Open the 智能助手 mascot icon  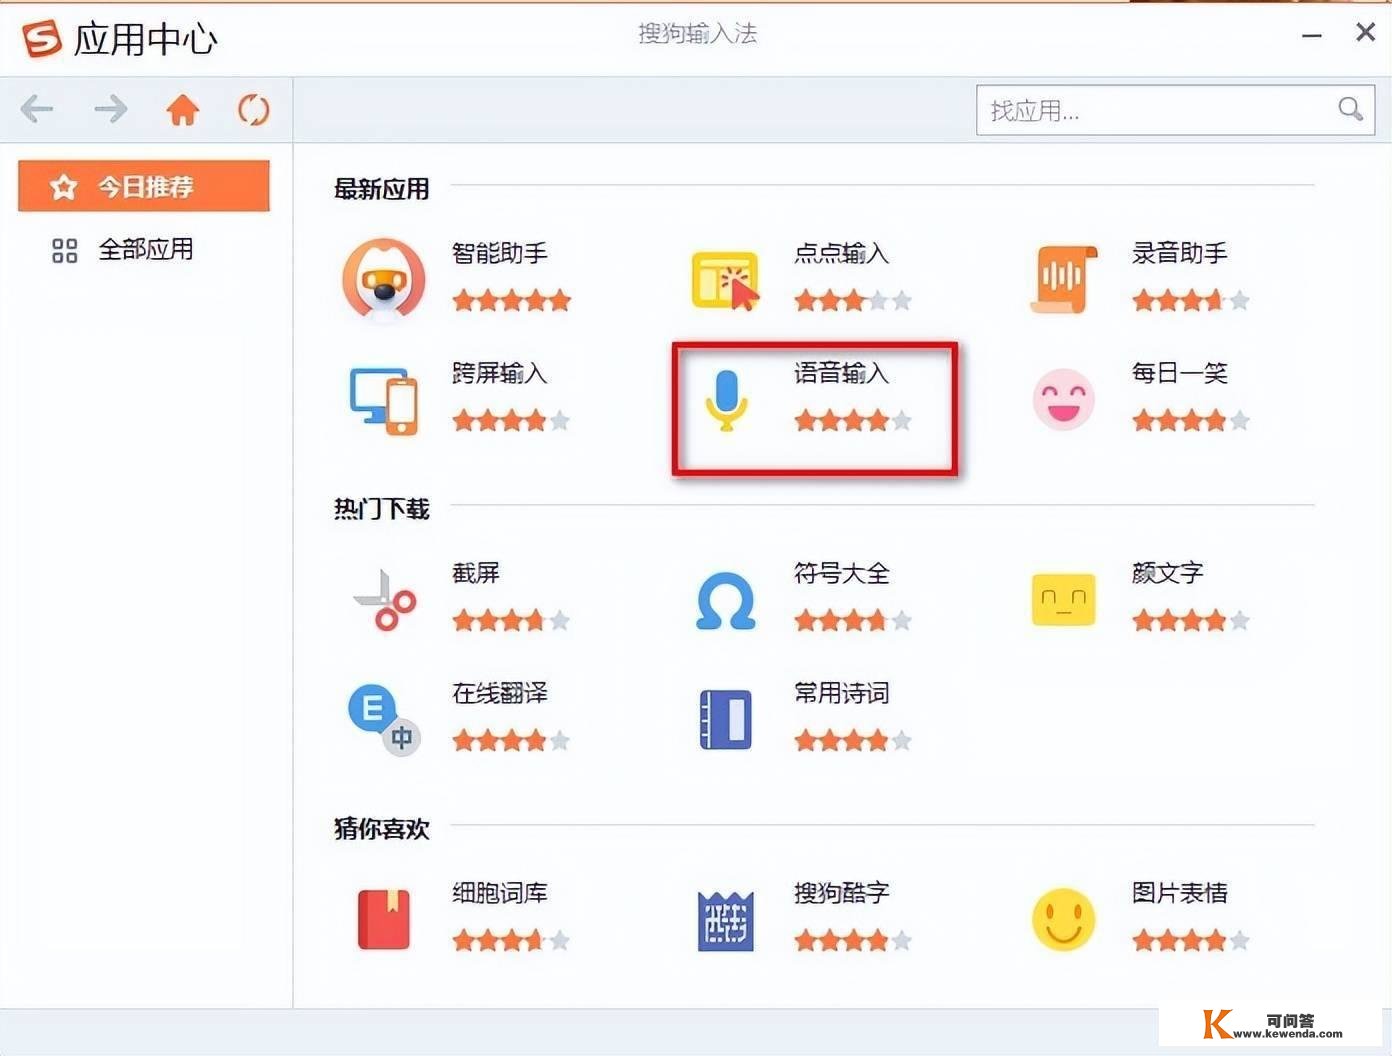[383, 280]
